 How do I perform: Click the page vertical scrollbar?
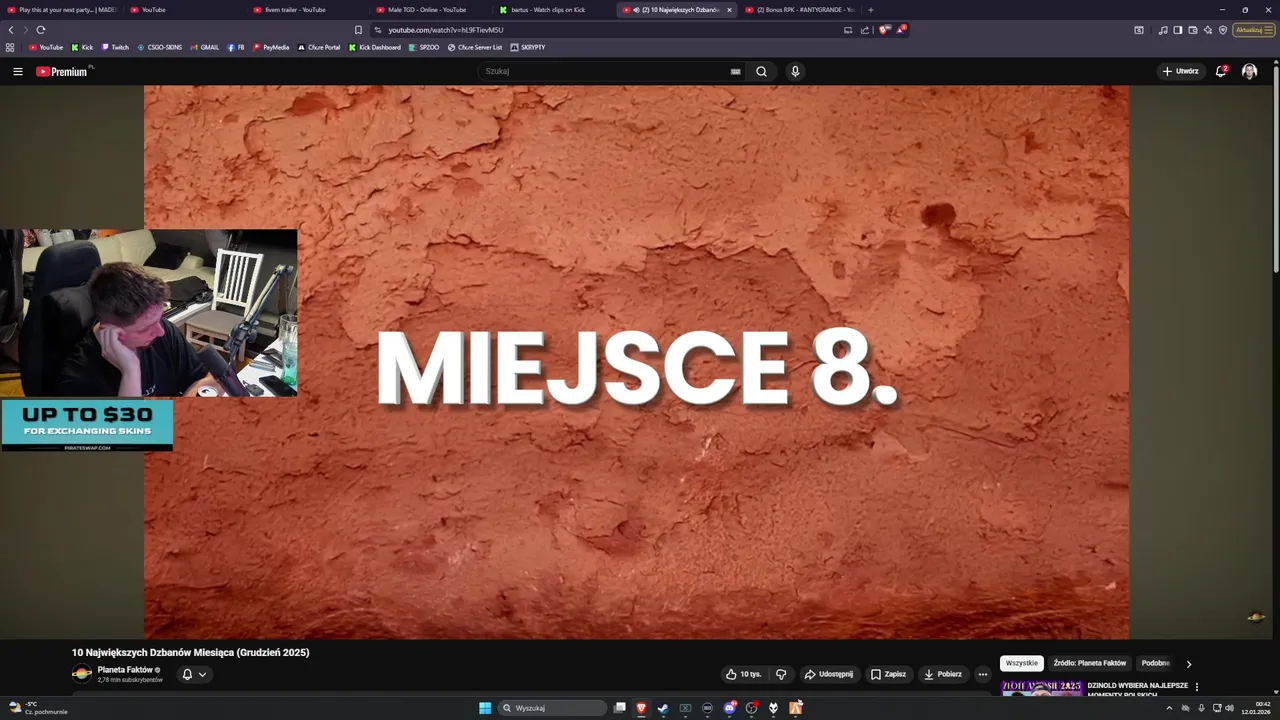pyautogui.click(x=1275, y=170)
